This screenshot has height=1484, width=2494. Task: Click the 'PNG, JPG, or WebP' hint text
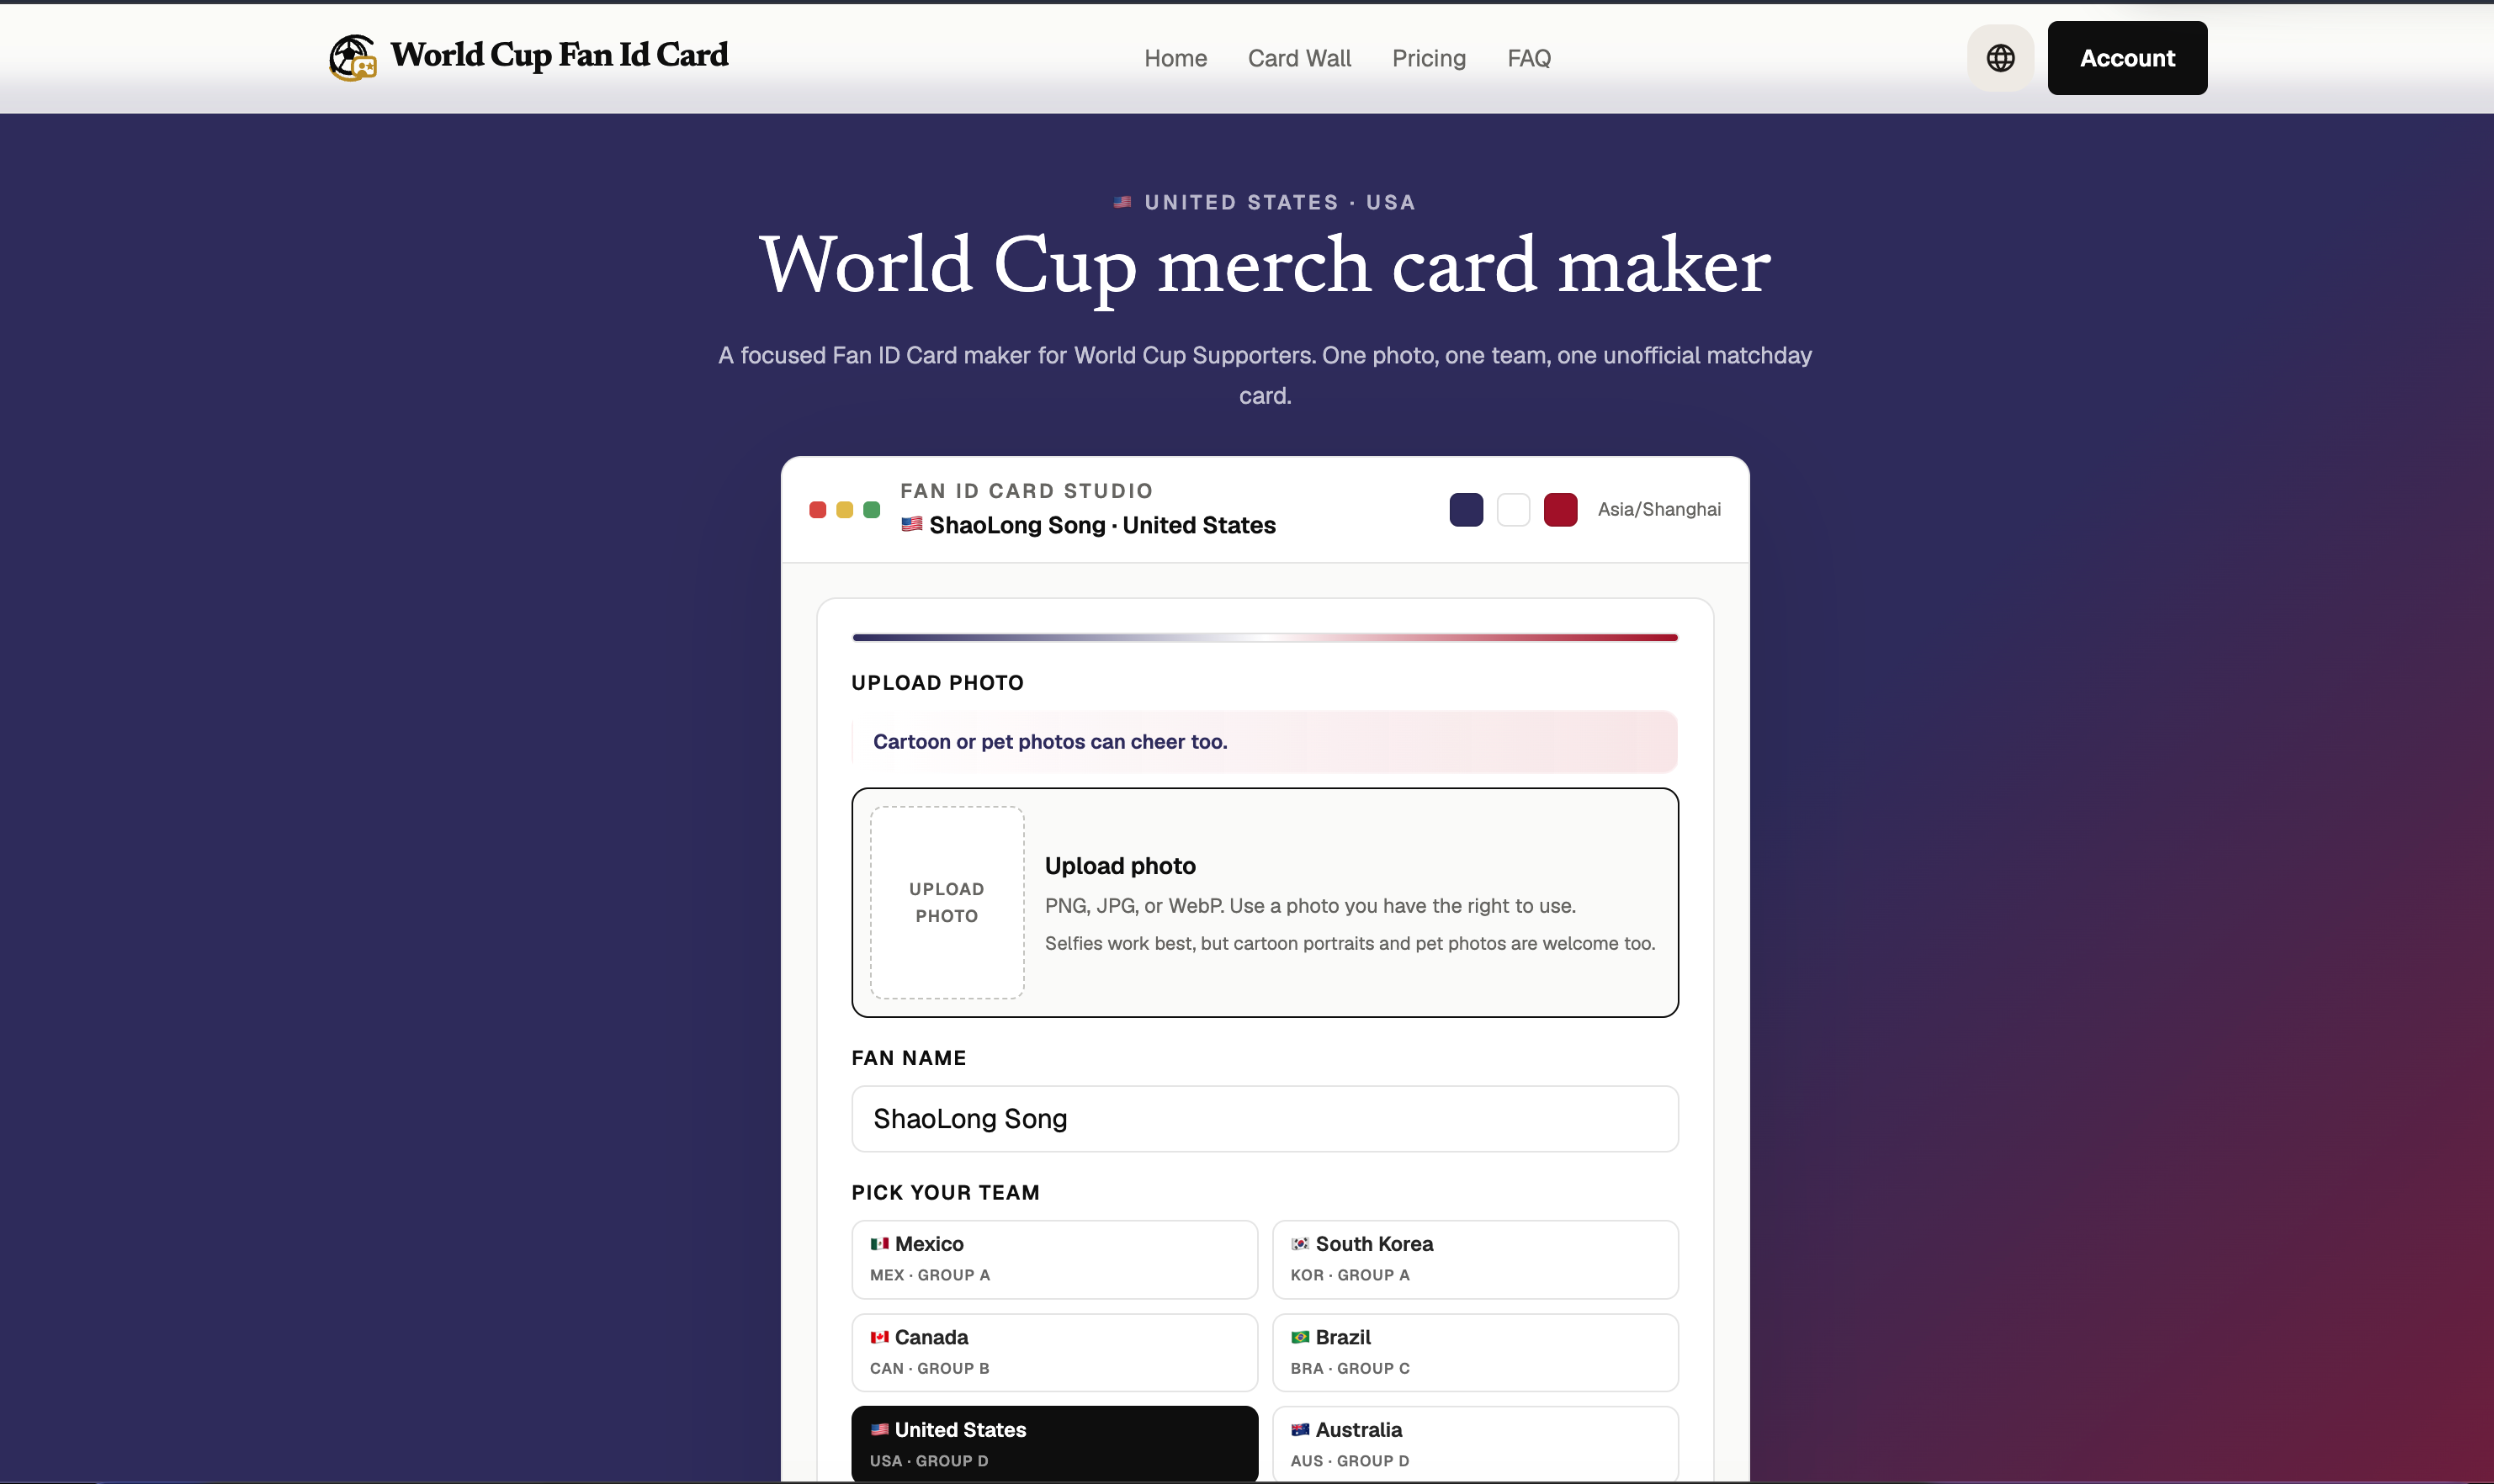pos(1309,906)
